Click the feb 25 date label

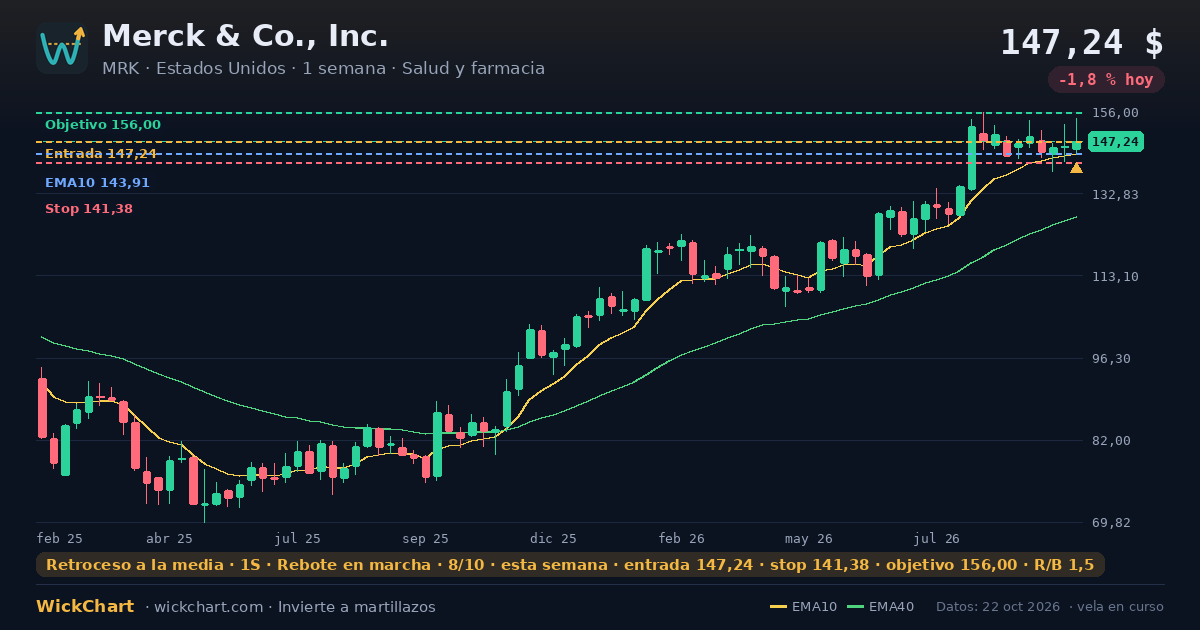point(60,538)
